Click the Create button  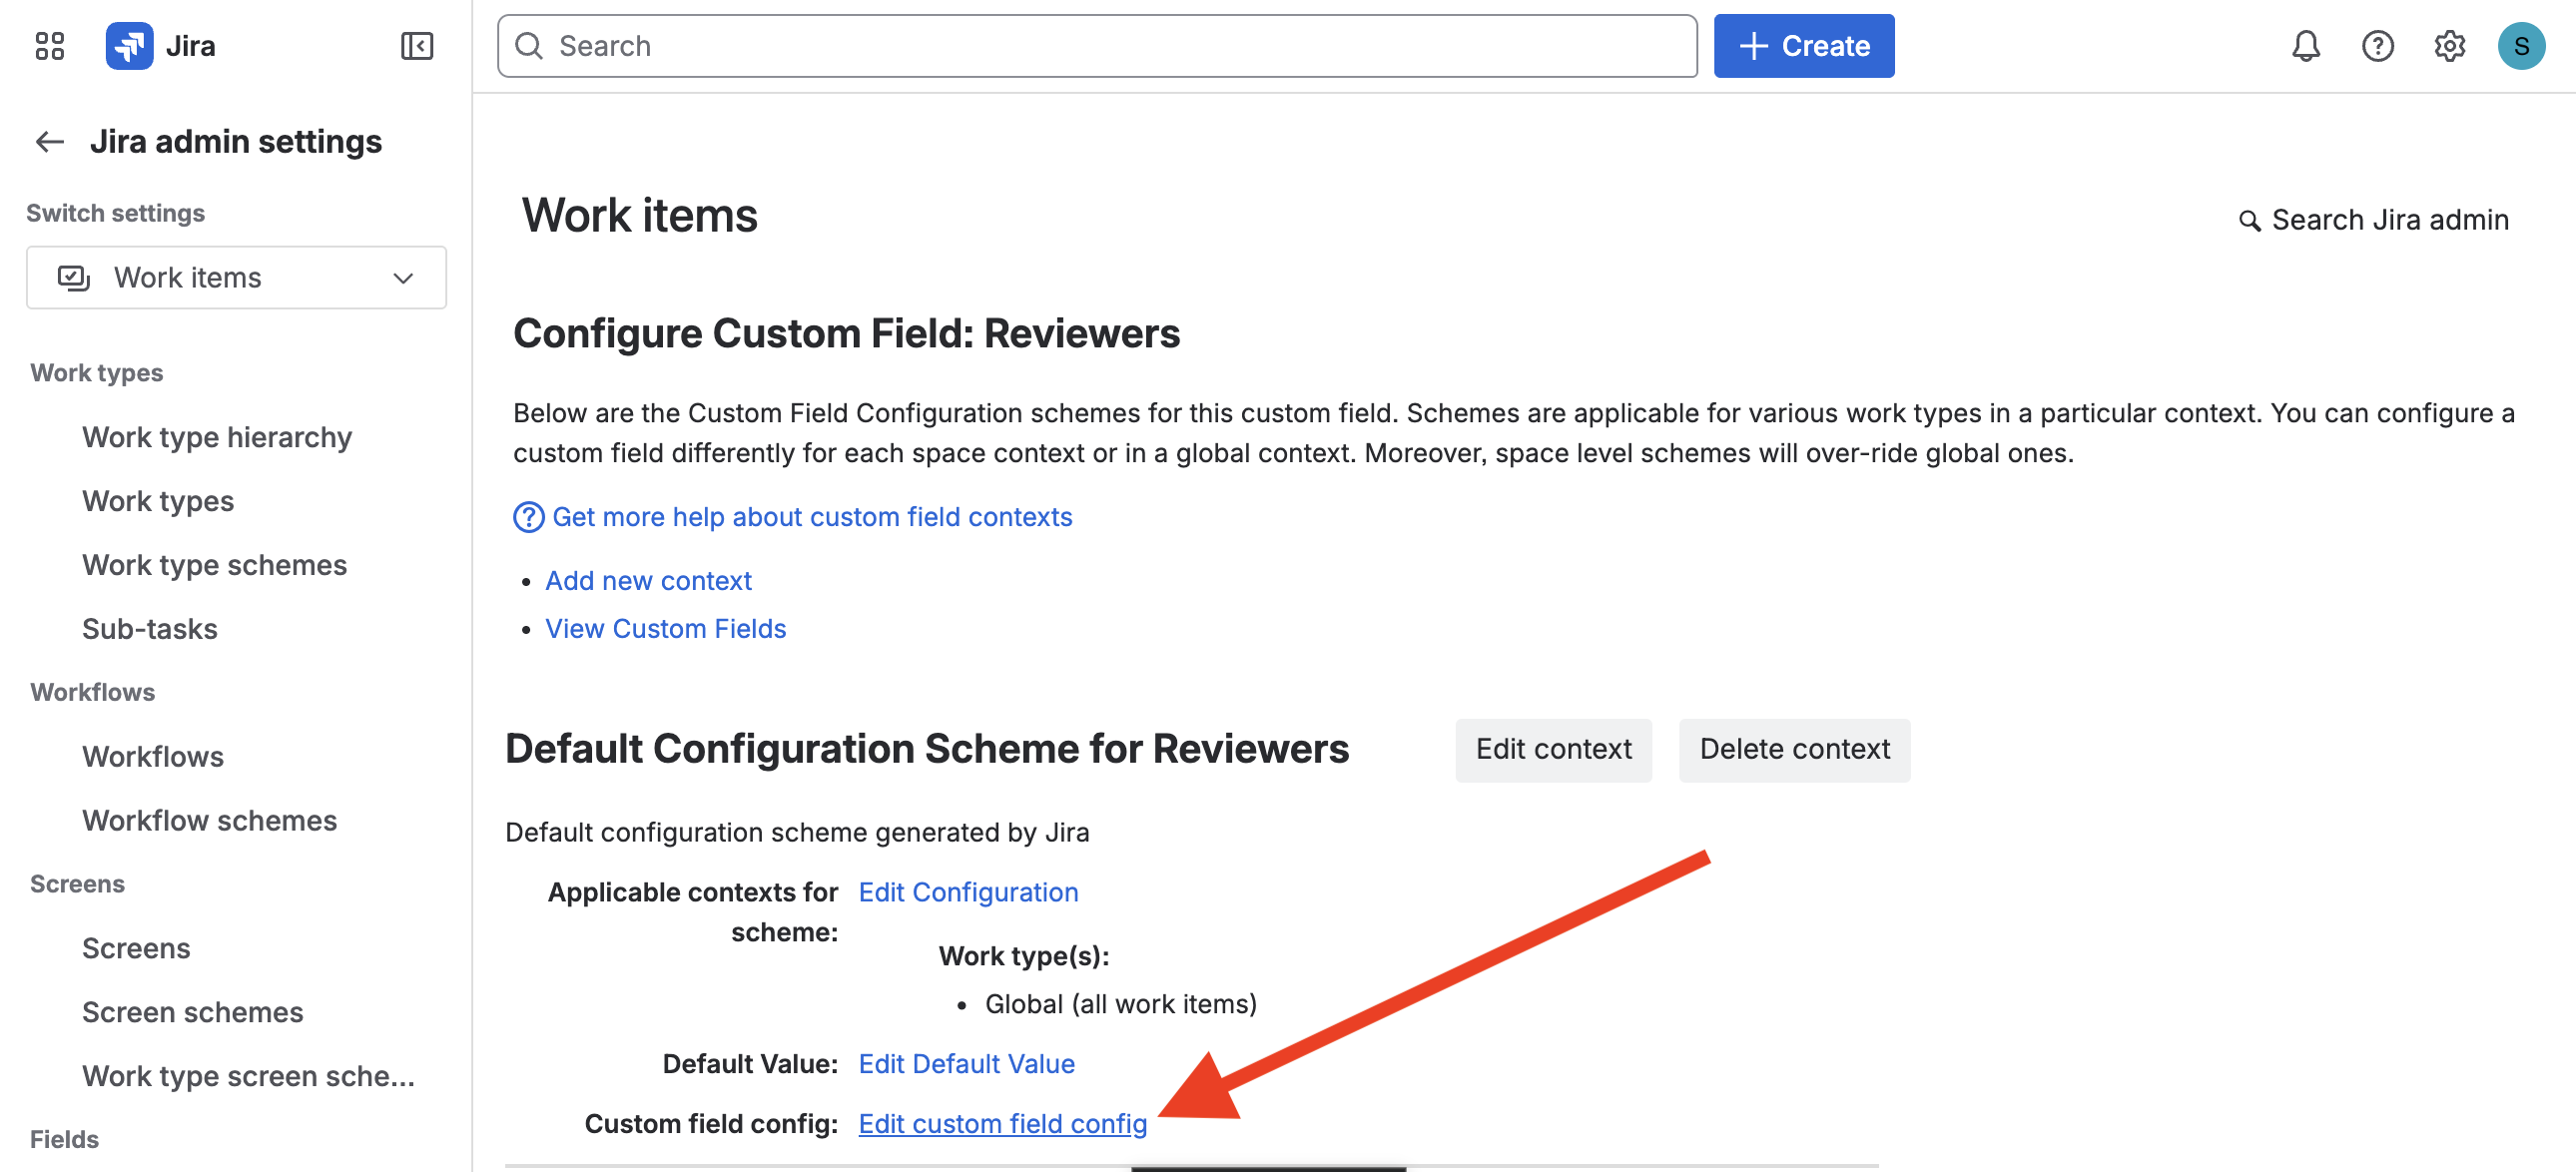coord(1803,45)
